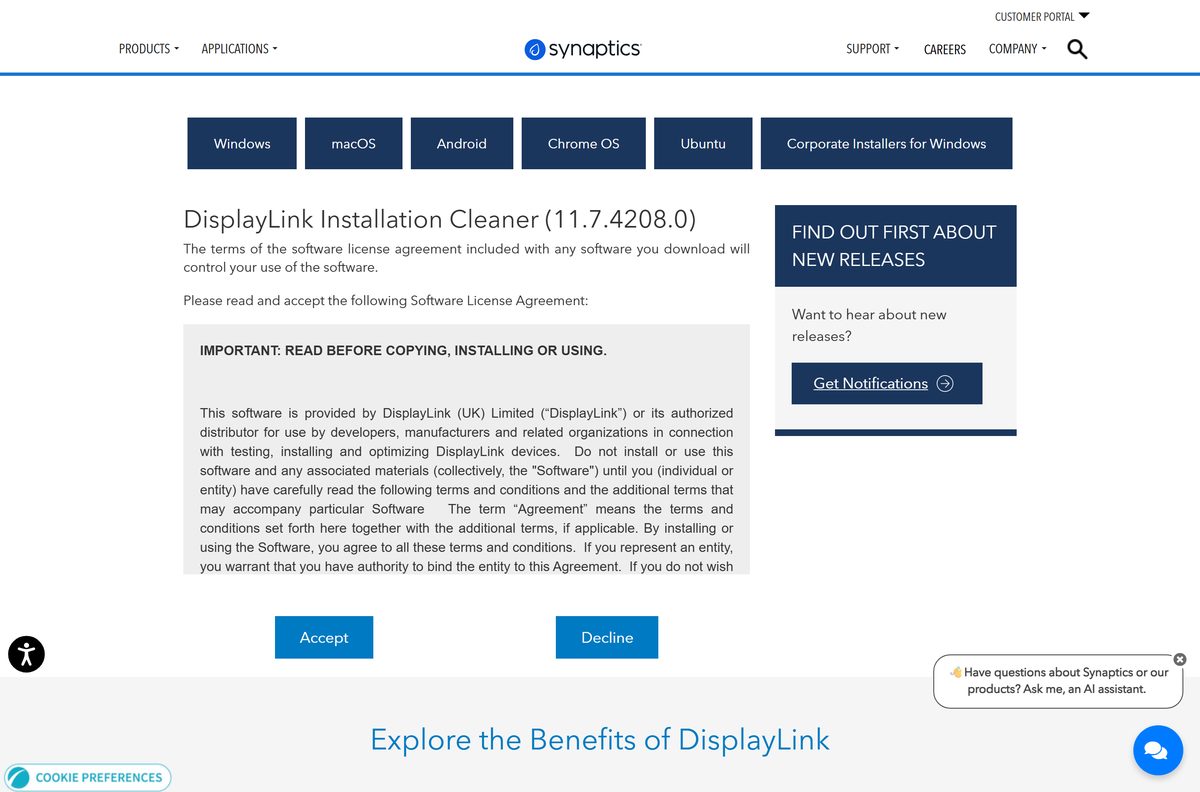Expand the Support menu
1200x792 pixels.
click(873, 48)
